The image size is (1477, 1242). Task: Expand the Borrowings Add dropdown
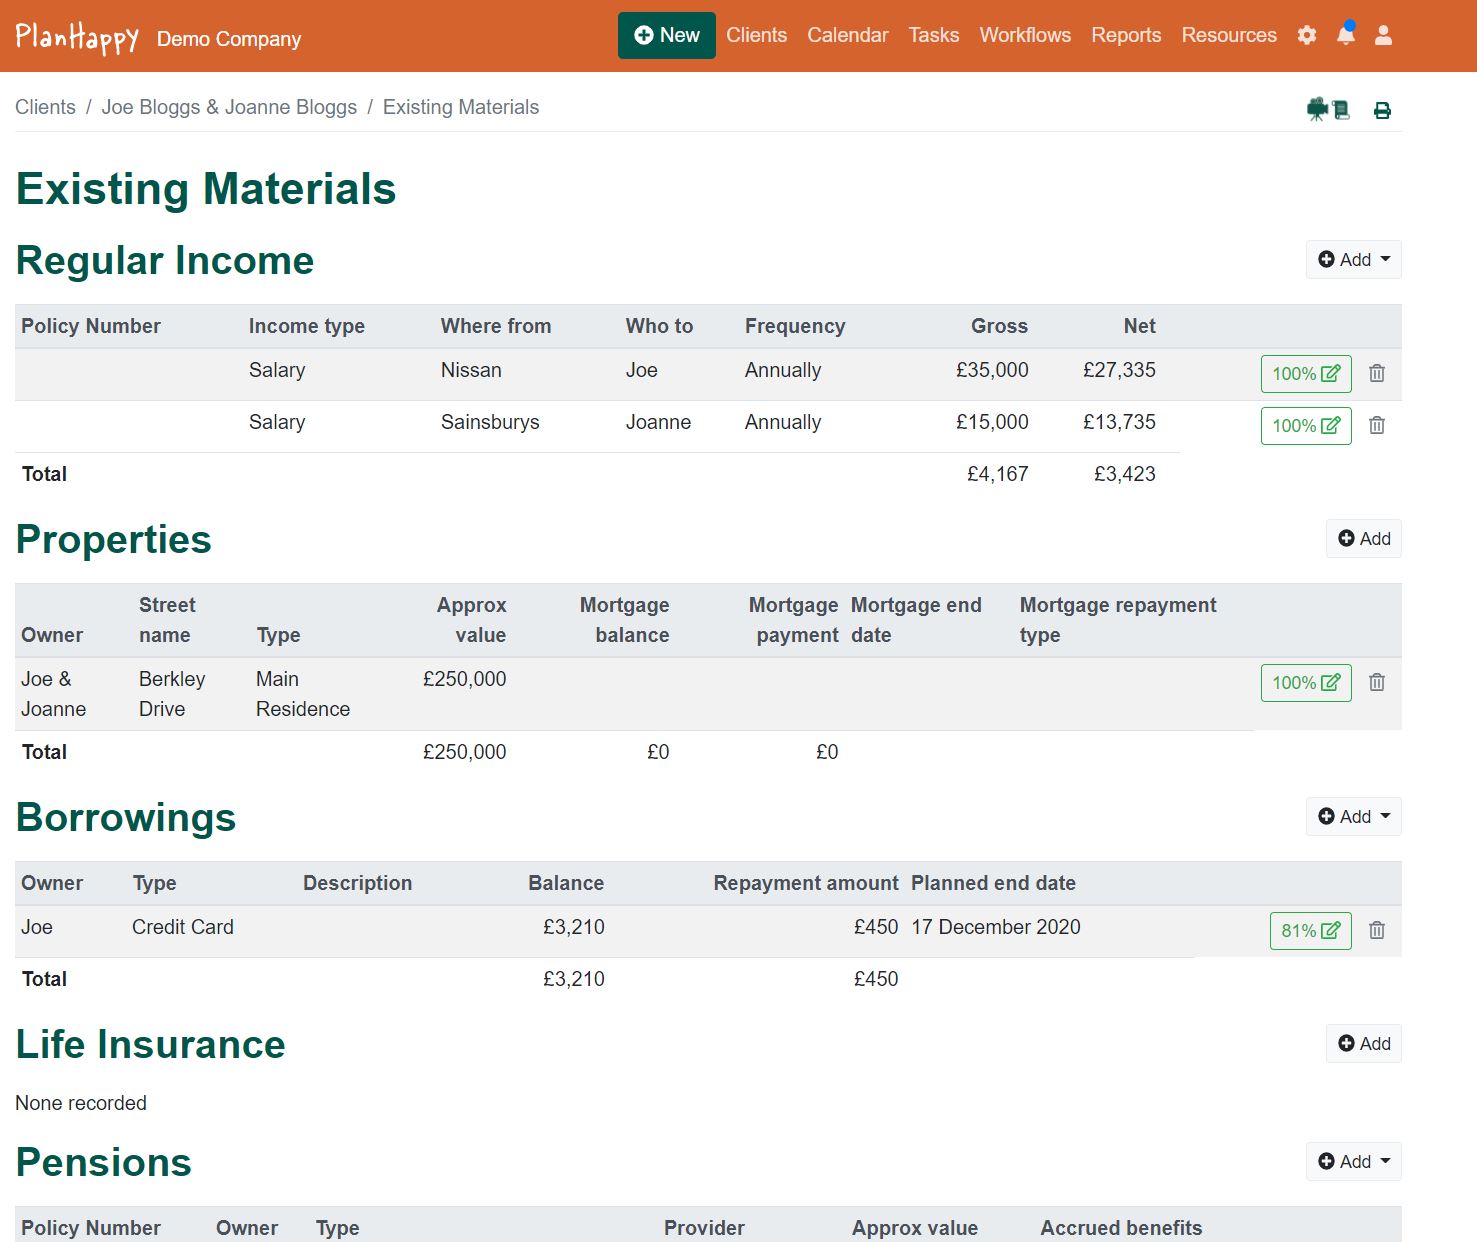[x=1353, y=817]
